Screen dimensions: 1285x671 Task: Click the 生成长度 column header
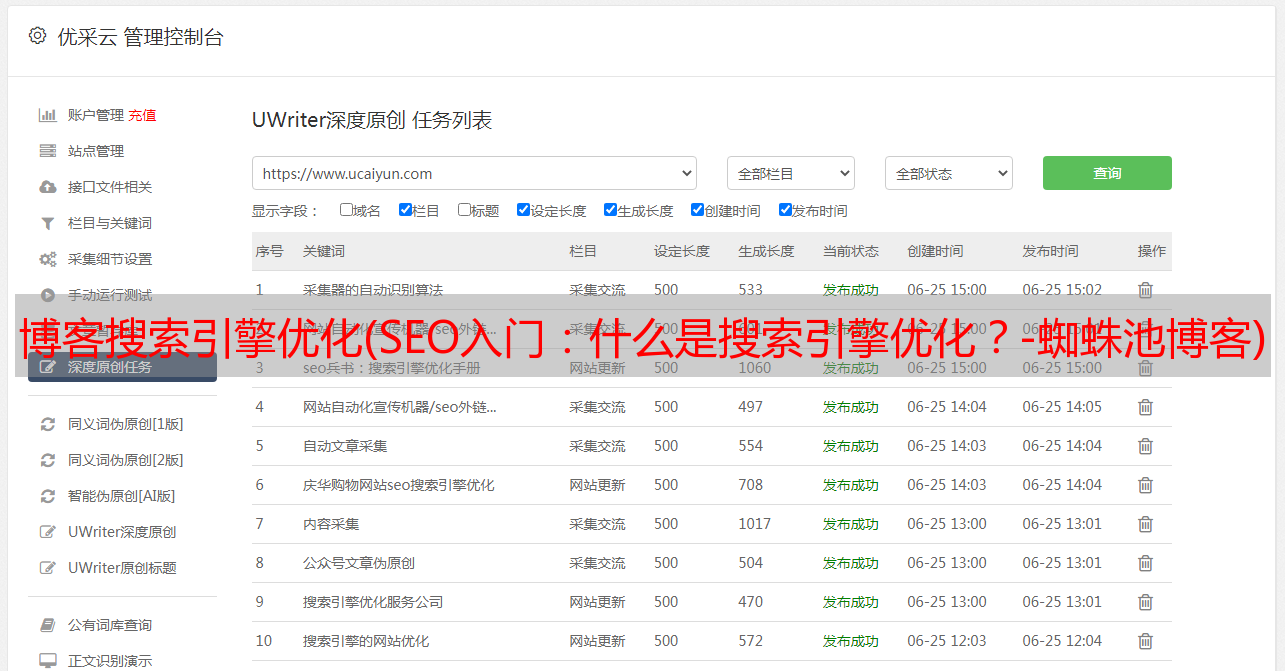click(766, 251)
